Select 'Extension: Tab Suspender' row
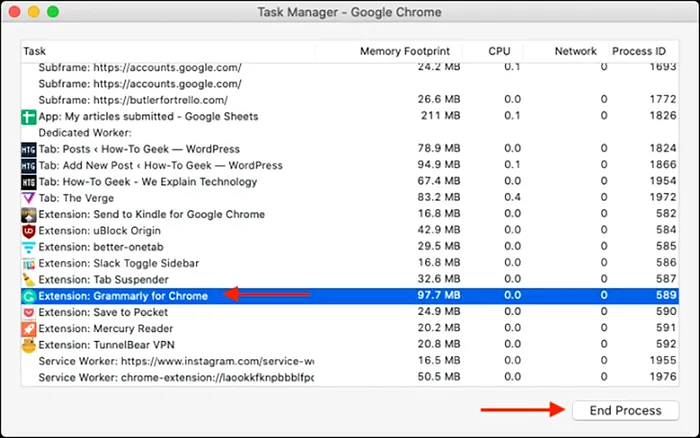The width and height of the screenshot is (700, 438). coord(350,279)
